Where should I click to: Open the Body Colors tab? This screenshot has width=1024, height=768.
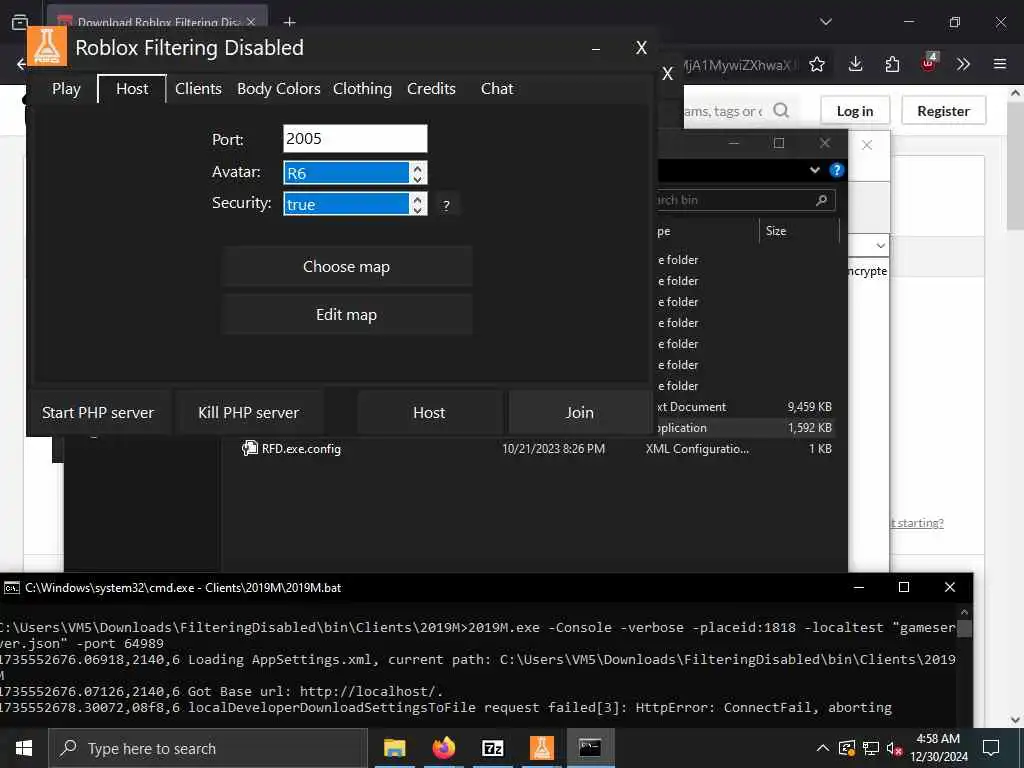(278, 89)
